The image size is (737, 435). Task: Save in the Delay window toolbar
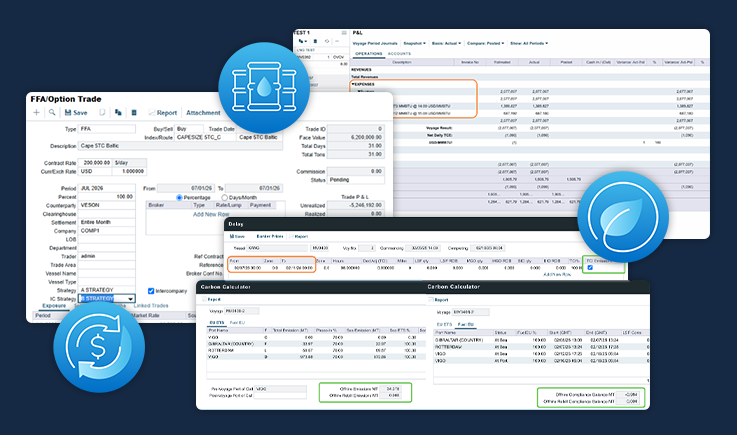point(237,237)
